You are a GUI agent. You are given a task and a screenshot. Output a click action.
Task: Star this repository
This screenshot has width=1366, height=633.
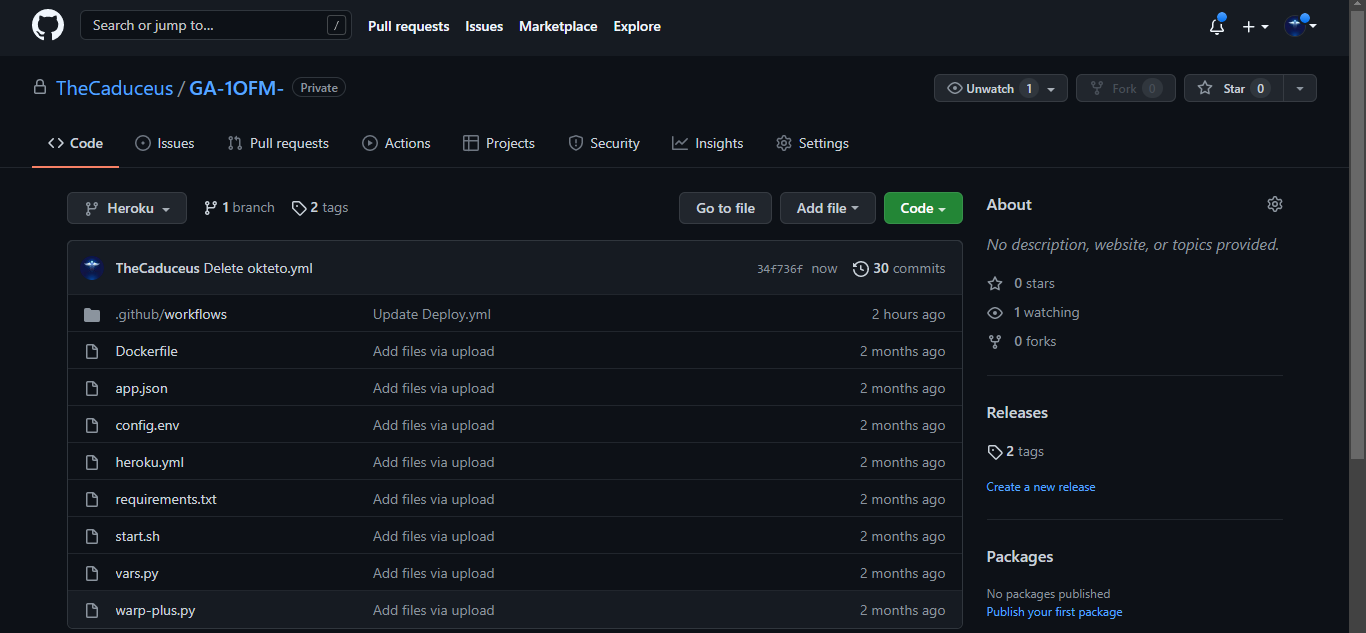(x=1233, y=88)
